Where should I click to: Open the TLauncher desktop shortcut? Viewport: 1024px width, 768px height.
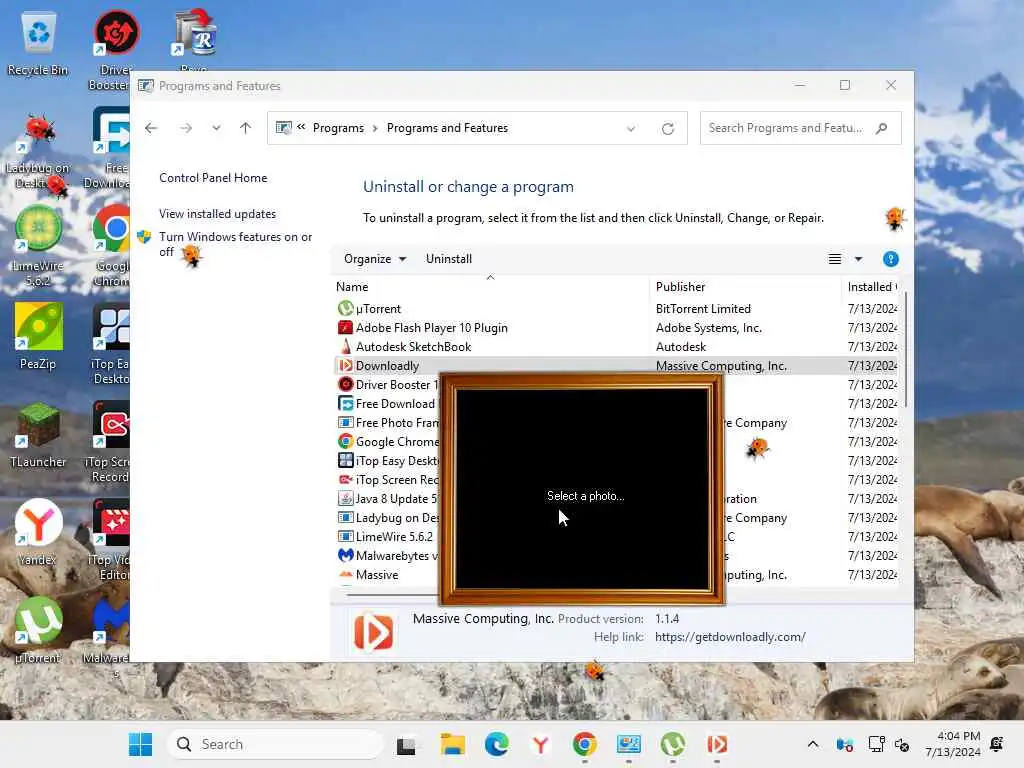38,434
